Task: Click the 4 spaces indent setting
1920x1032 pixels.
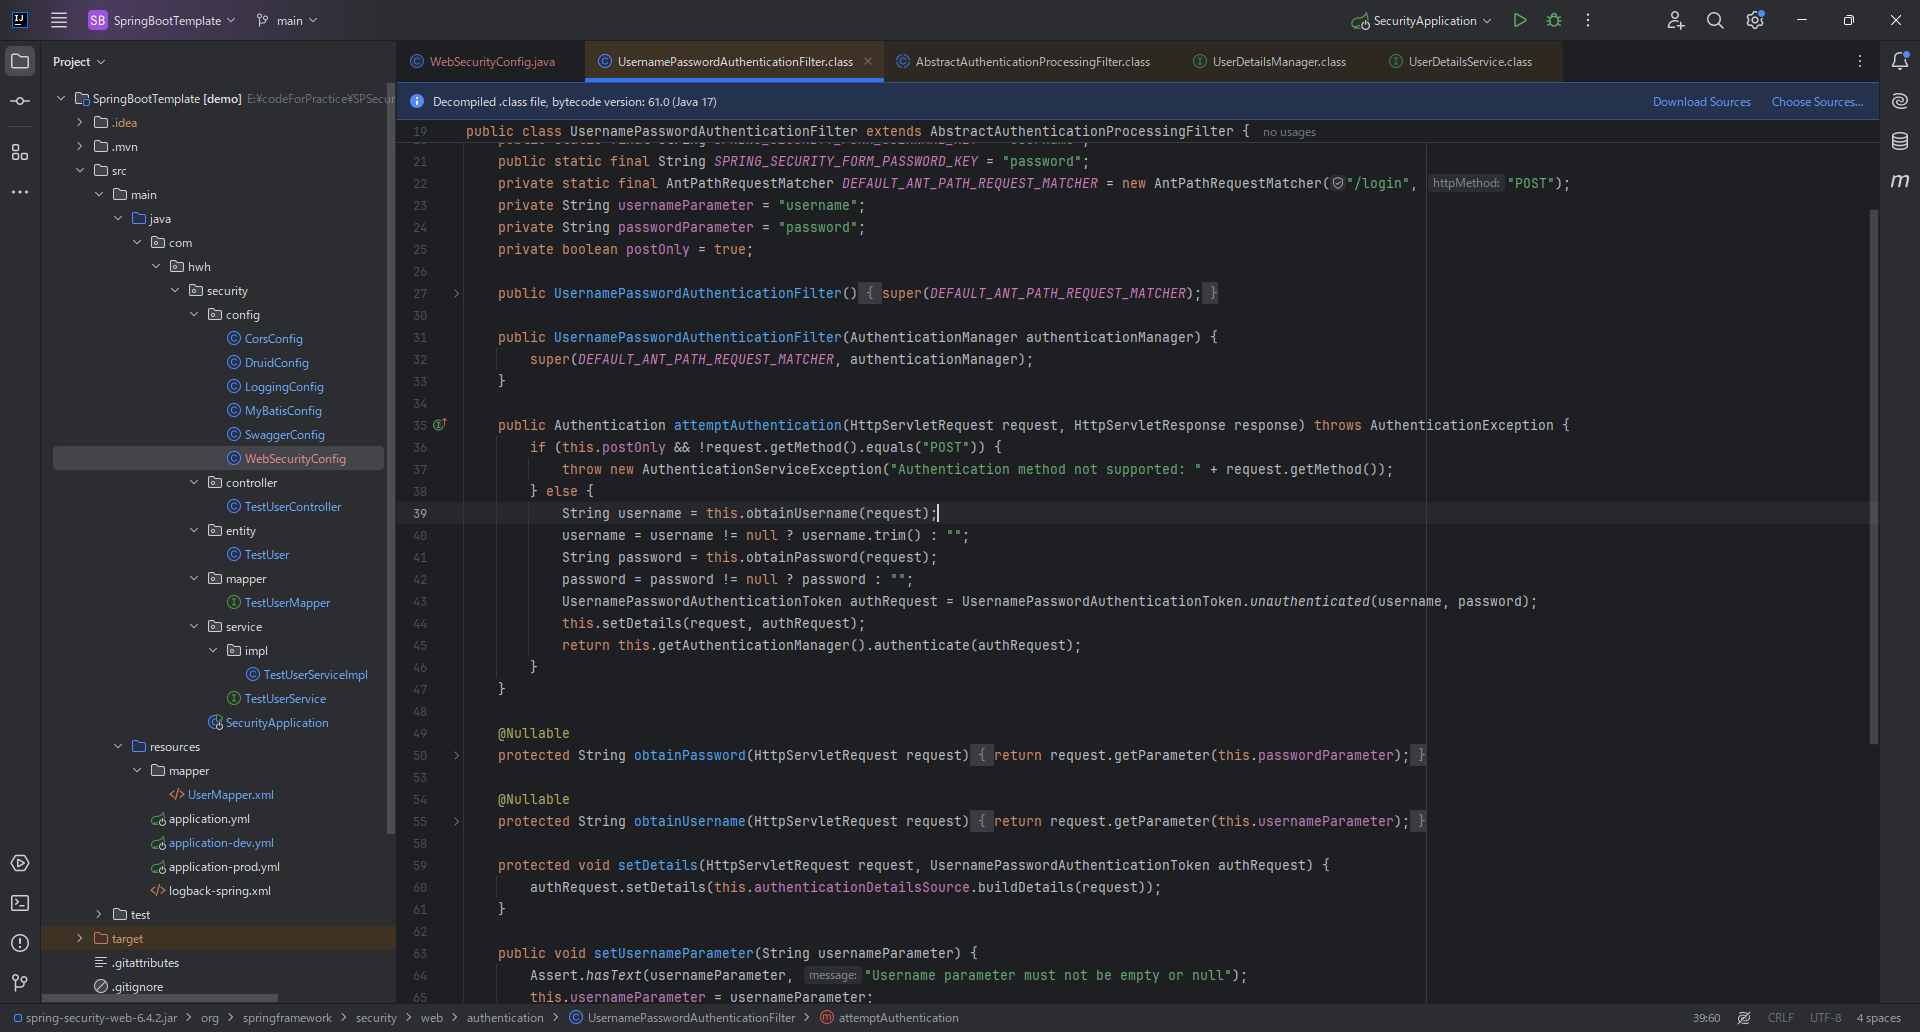Action: tap(1879, 1018)
